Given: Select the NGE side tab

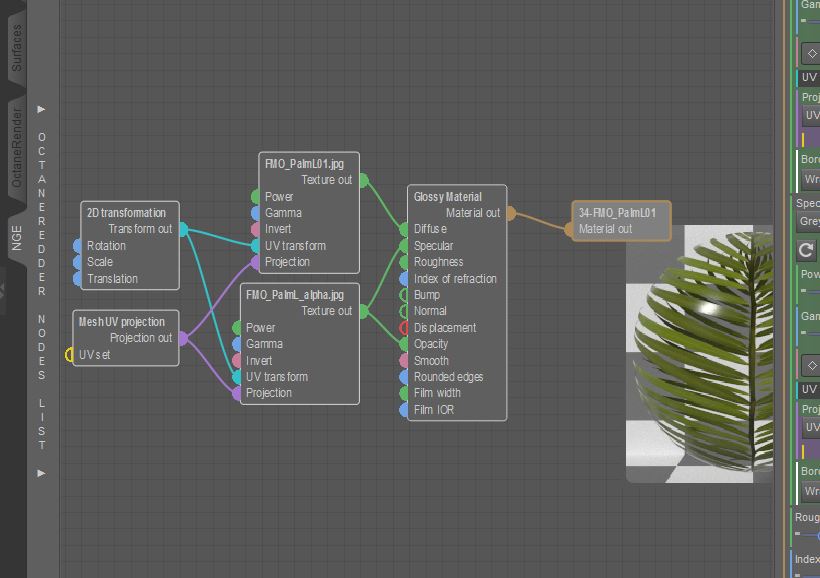Looking at the screenshot, I should click(17, 238).
